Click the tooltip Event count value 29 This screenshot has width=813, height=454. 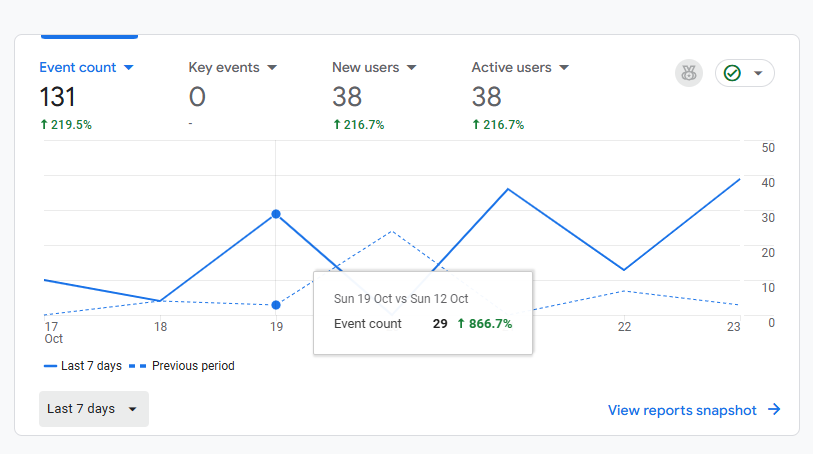click(x=440, y=324)
